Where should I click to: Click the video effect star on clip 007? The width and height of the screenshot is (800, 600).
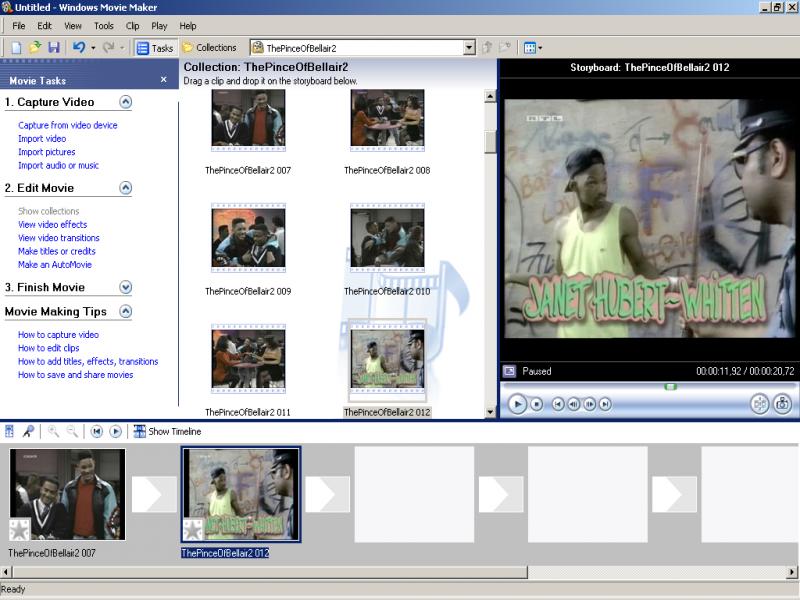20,530
